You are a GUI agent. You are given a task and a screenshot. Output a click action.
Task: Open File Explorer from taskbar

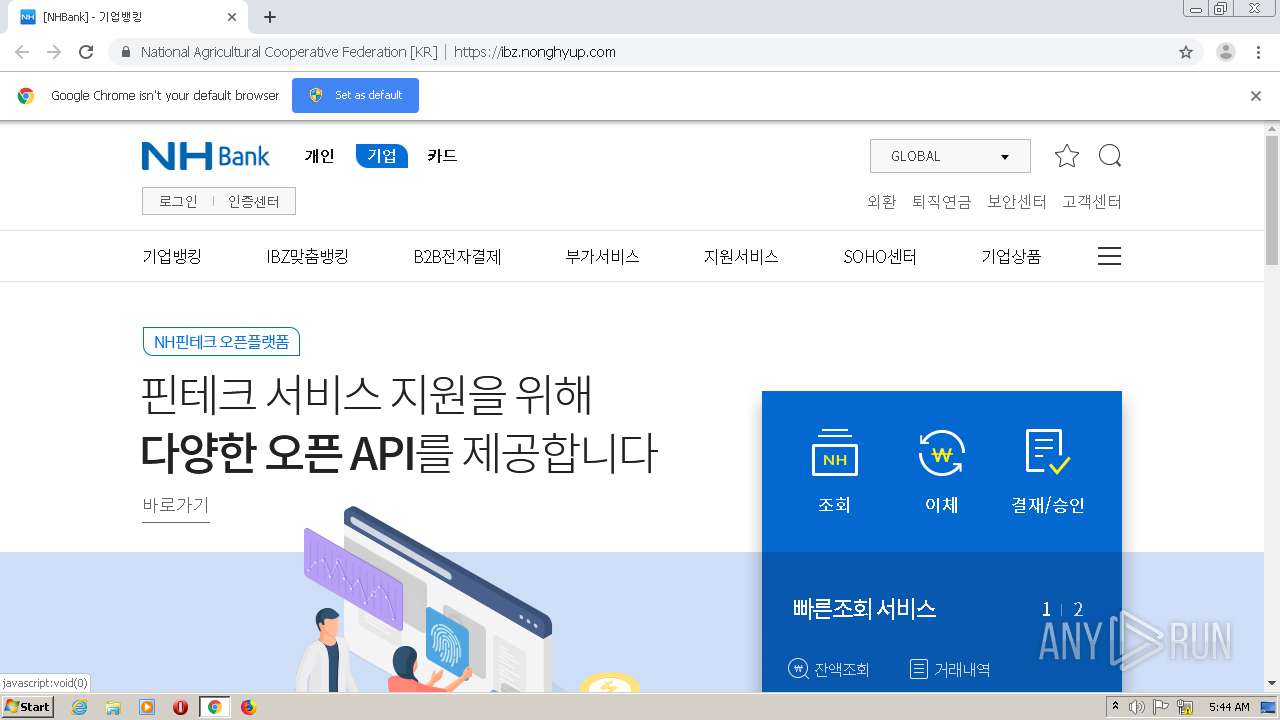(x=113, y=707)
